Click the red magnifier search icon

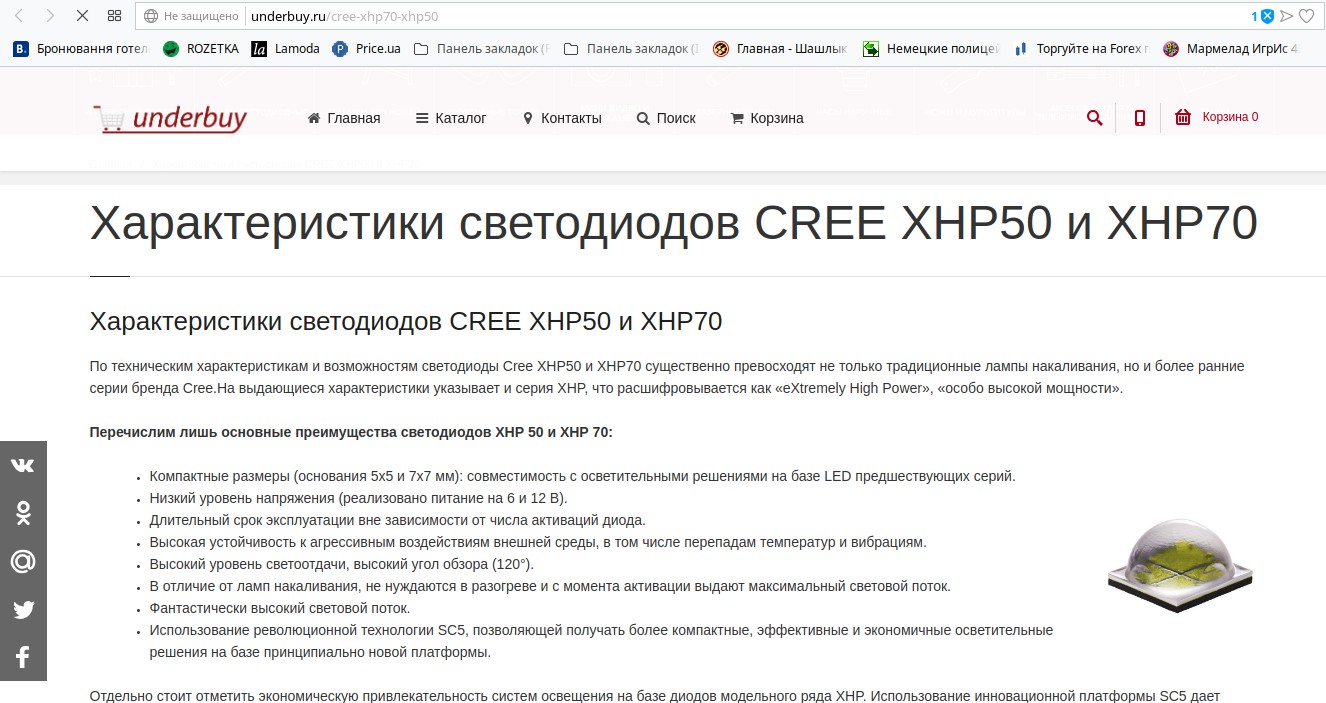[1095, 118]
